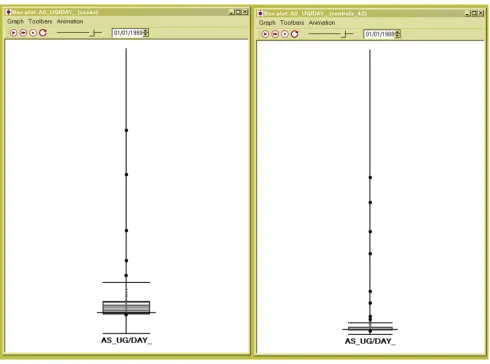Step the animation forward in controls window

point(275,34)
